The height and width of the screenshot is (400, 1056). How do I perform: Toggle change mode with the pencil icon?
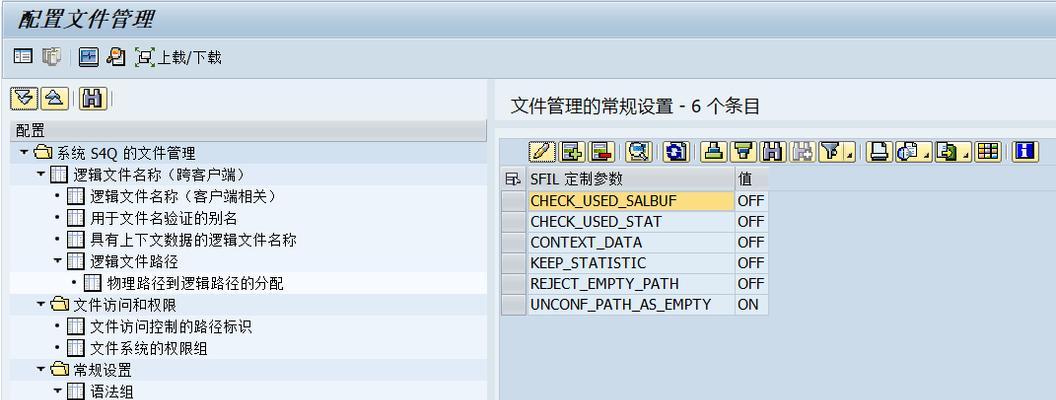point(542,152)
